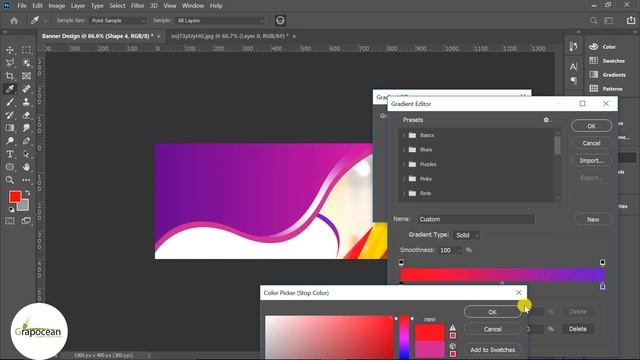Select the Smudge tool
Screen dimensions: 640x360
[x=26, y=128]
